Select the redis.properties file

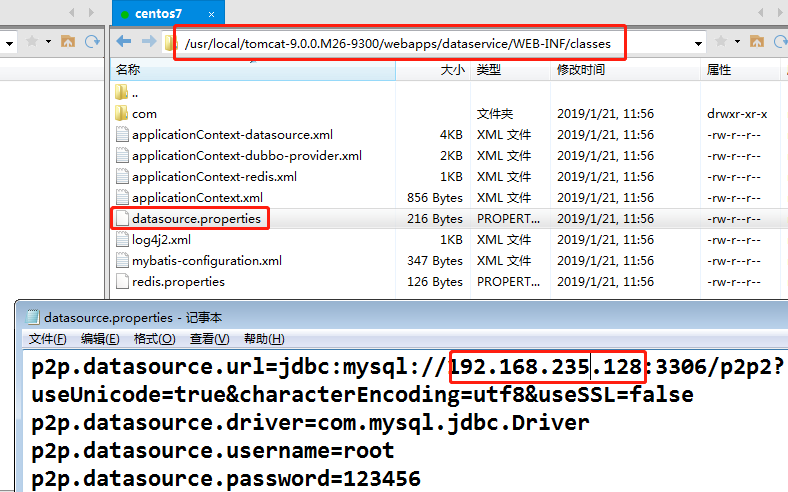coord(178,282)
